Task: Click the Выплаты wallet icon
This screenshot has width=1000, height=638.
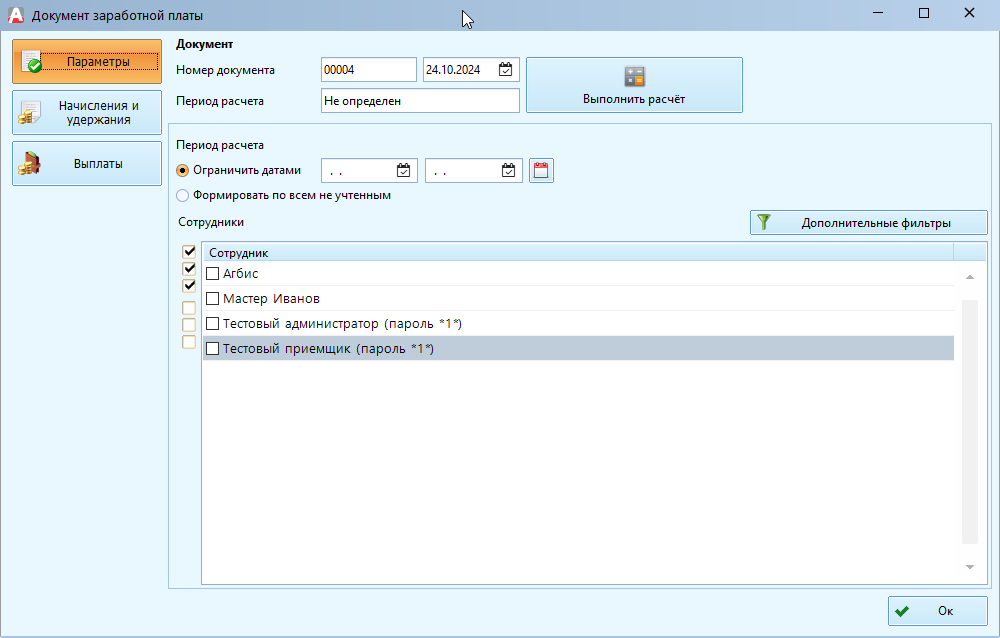Action: pyautogui.click(x=30, y=164)
